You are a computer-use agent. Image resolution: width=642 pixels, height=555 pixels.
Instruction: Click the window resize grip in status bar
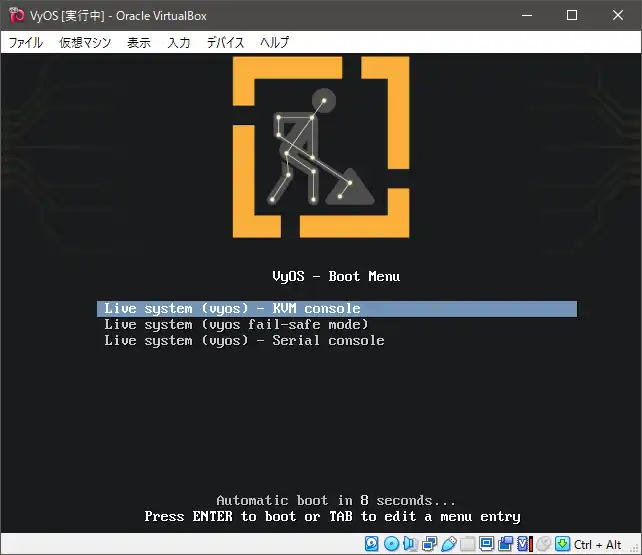pyautogui.click(x=634, y=548)
